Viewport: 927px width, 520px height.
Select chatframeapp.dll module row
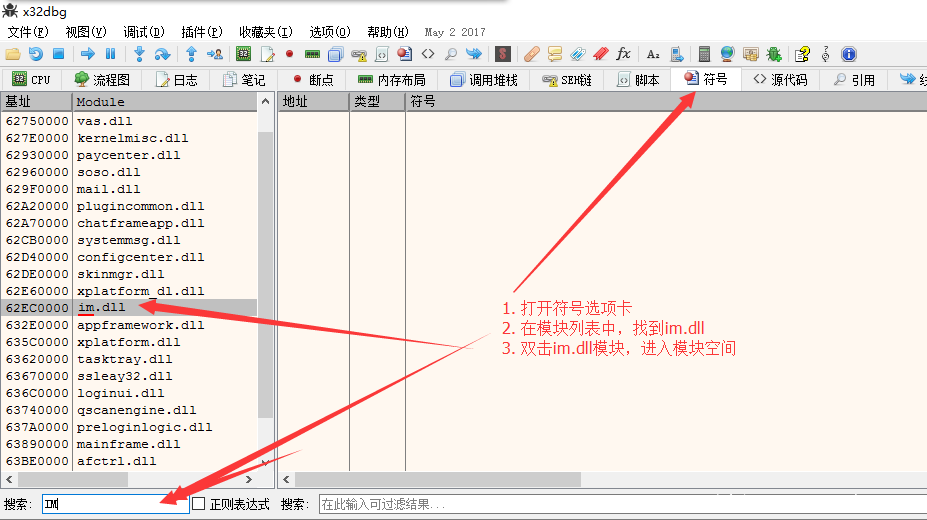click(x=129, y=223)
